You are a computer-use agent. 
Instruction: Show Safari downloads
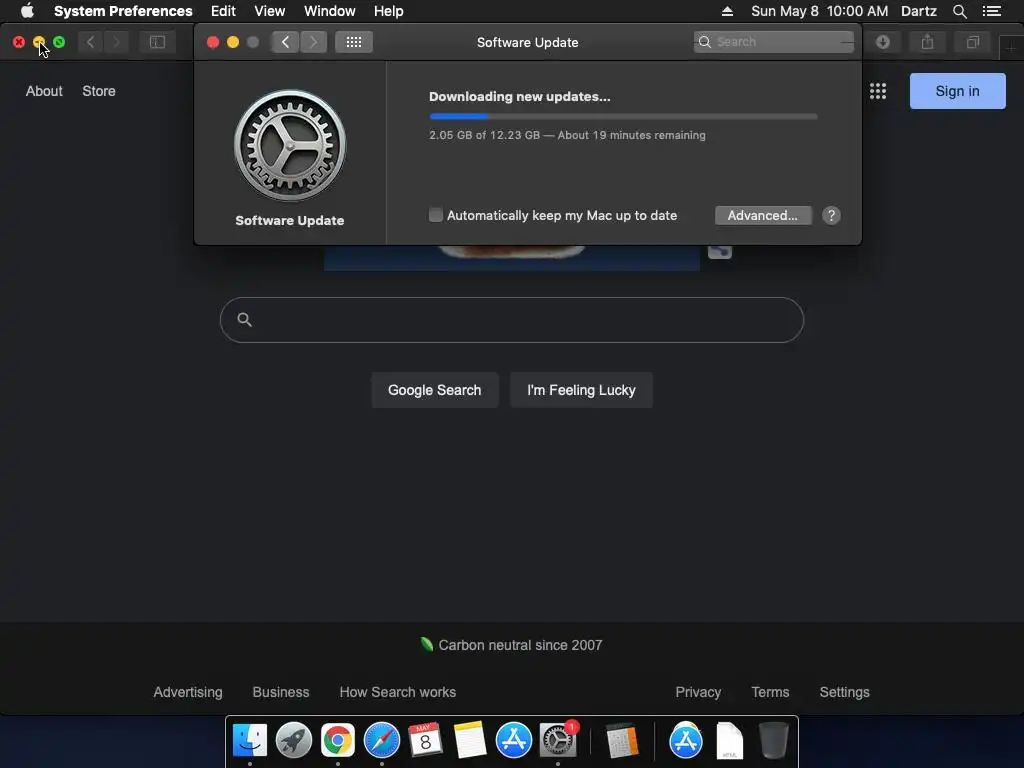tap(882, 42)
